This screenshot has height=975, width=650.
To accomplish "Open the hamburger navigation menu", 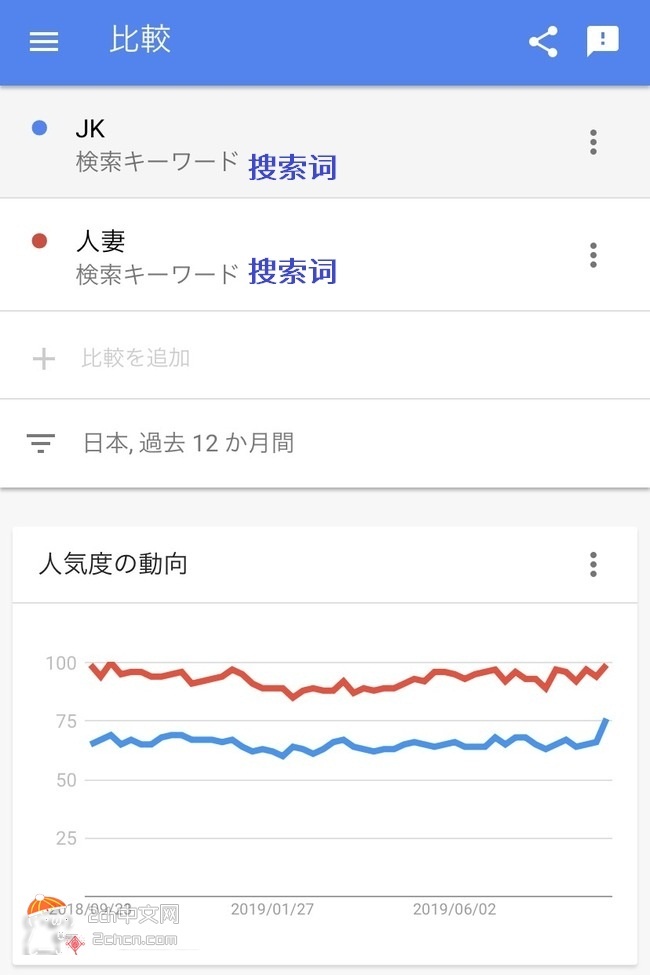I will pos(44,41).
